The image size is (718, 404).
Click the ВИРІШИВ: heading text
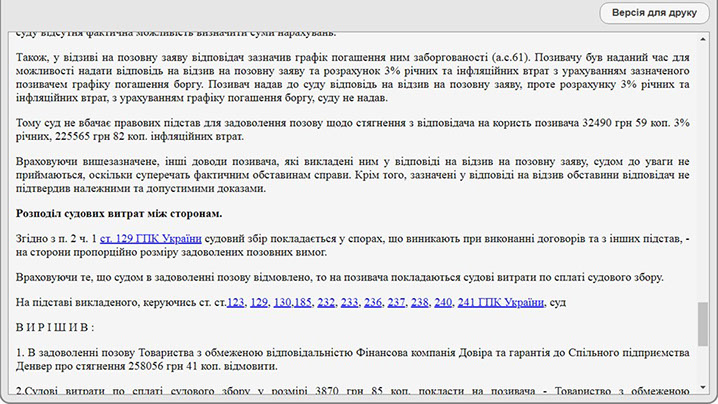click(55, 328)
